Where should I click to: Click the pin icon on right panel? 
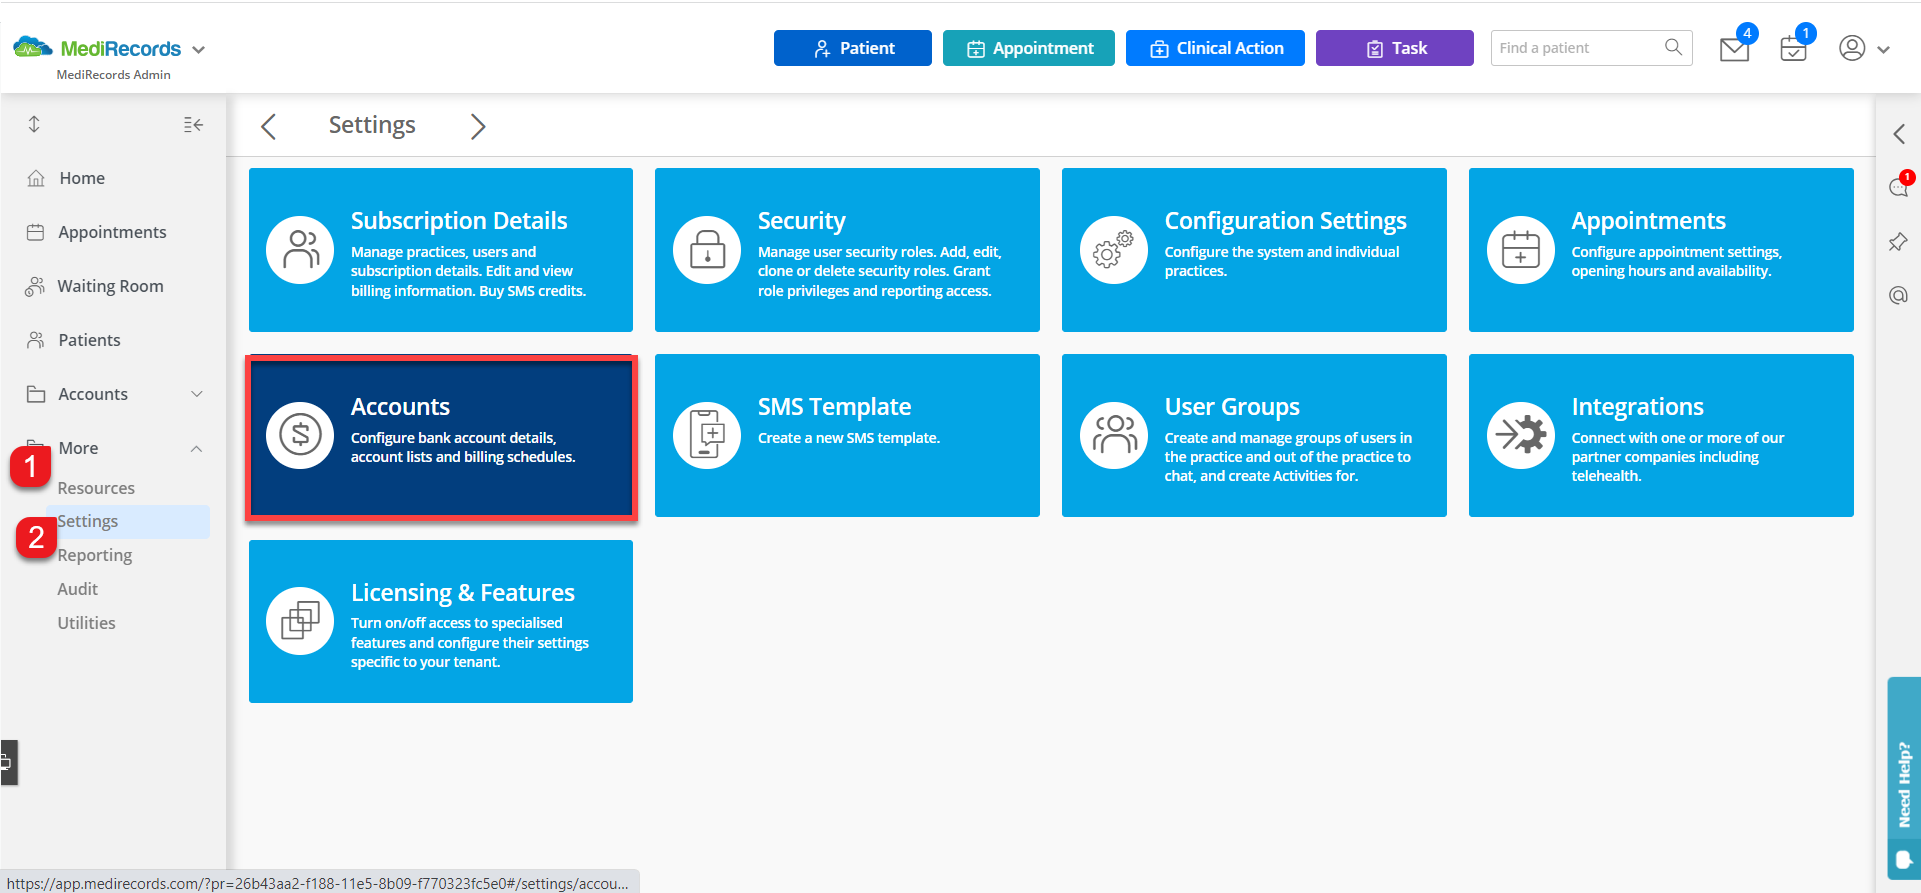(x=1898, y=242)
